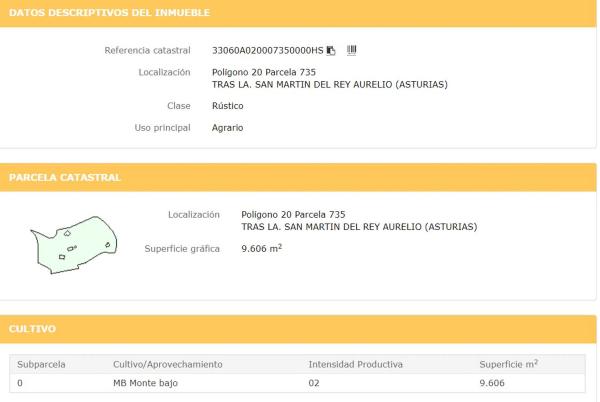Screen dimensions: 600x402
Task: Click the 'Rústico' class value
Action: click(229, 105)
